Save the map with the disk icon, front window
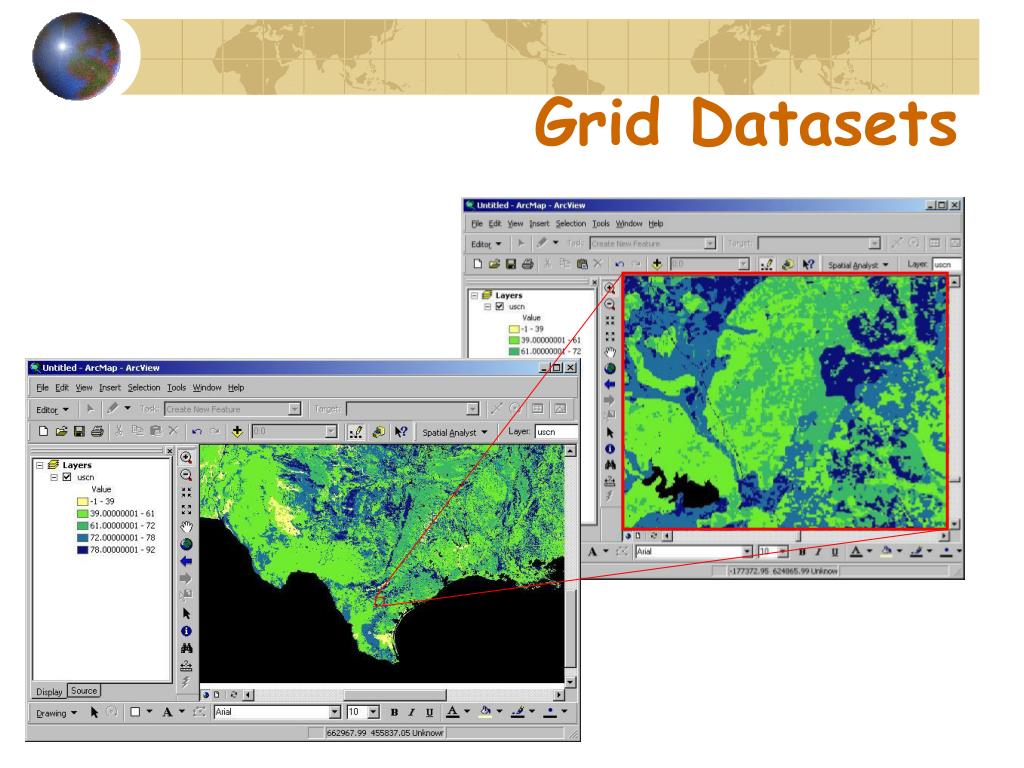The image size is (1024, 768). click(79, 431)
